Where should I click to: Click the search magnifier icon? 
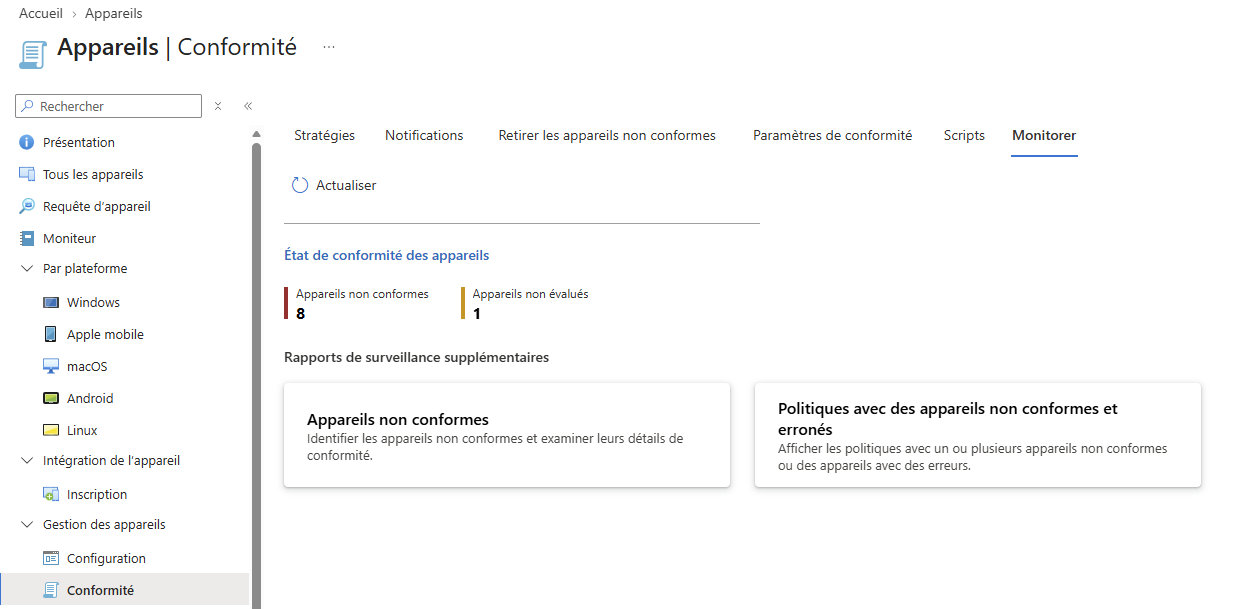point(28,106)
